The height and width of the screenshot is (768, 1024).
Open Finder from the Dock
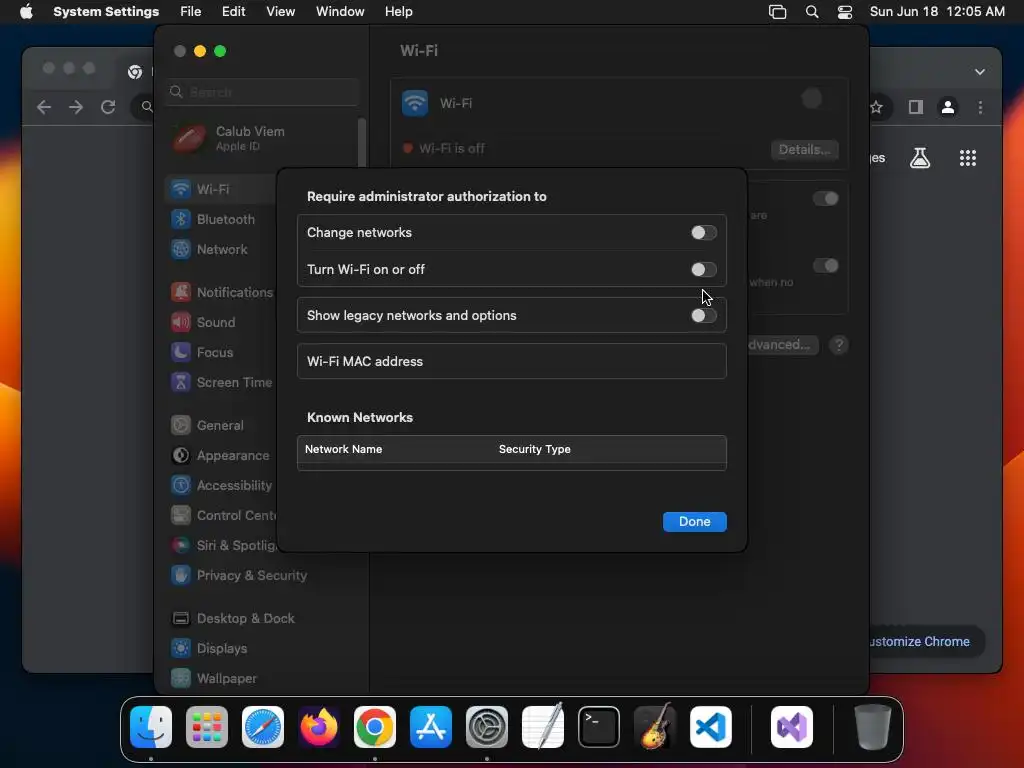coord(151,727)
